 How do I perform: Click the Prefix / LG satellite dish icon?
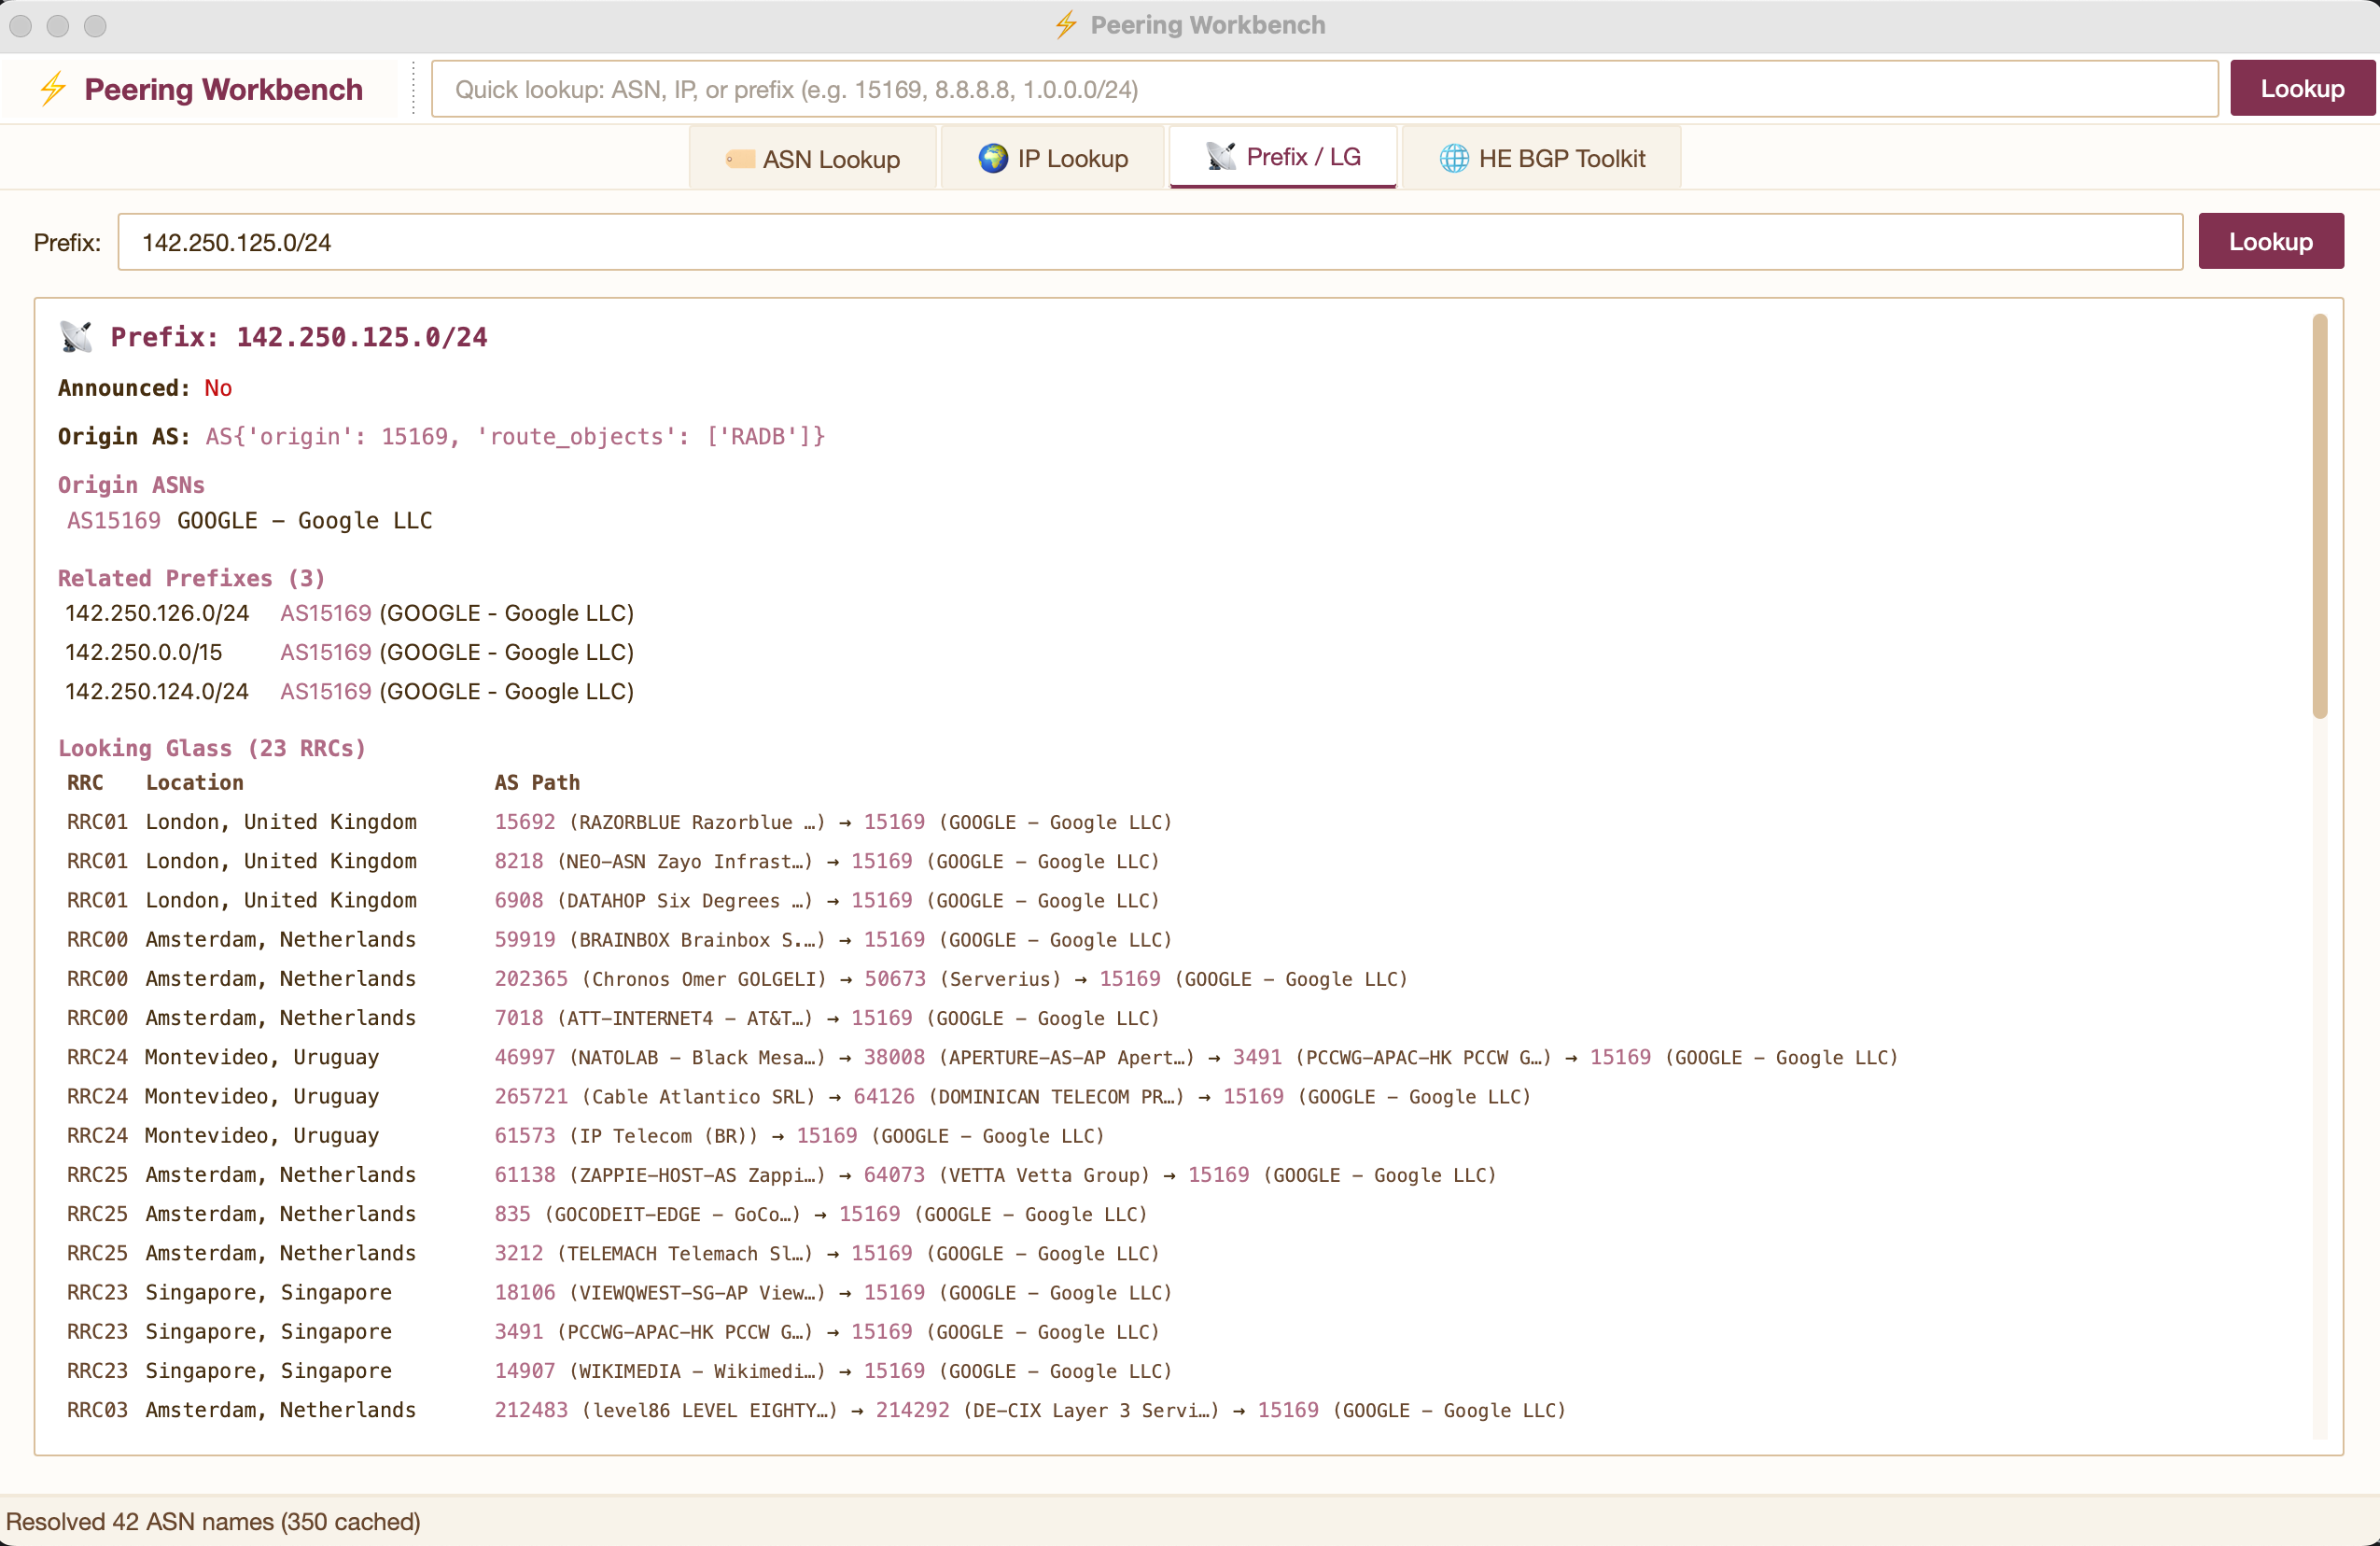pos(1221,156)
